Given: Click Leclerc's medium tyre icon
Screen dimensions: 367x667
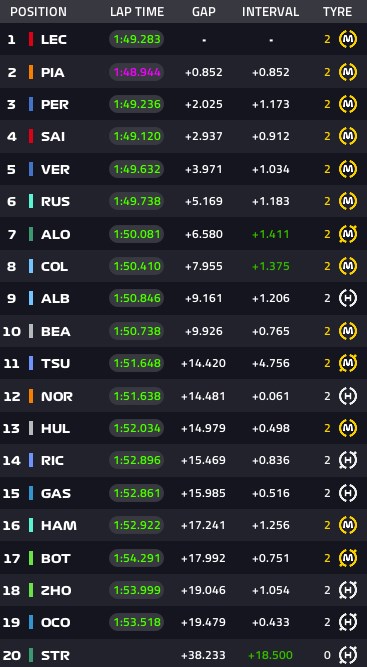Looking at the screenshot, I should click(x=347, y=39).
